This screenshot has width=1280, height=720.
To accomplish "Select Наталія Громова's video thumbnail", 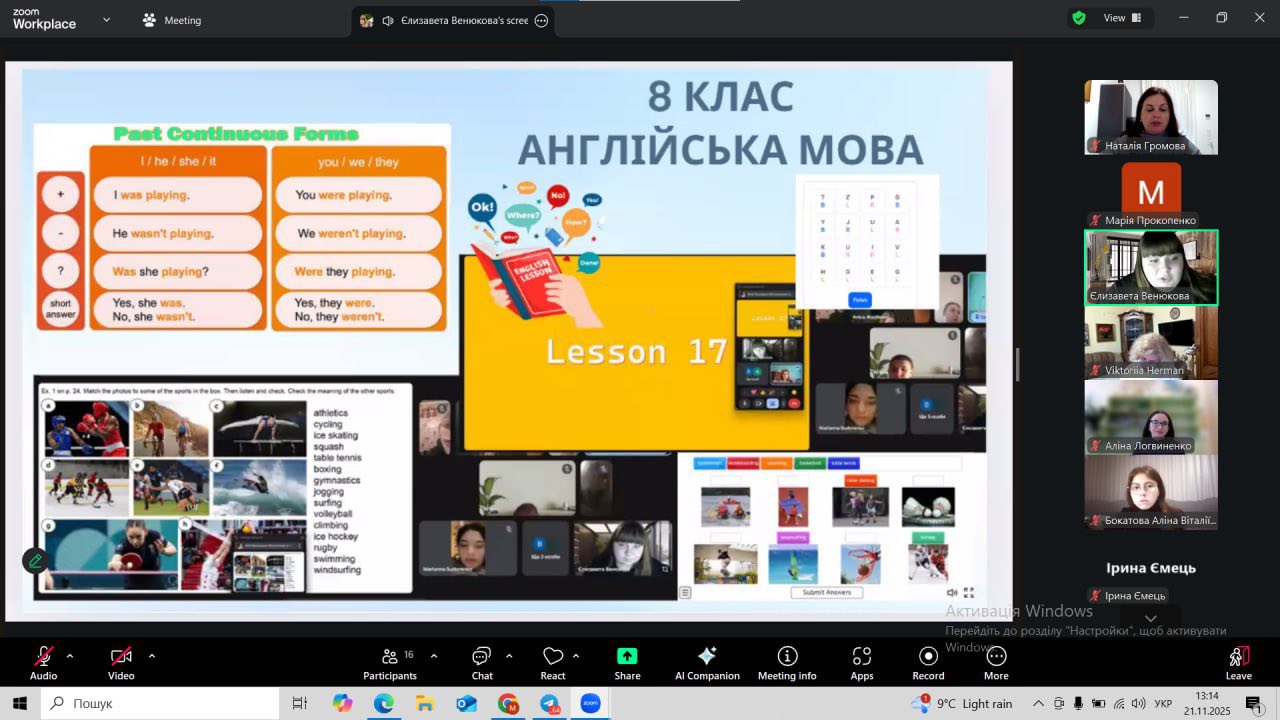I will [1151, 117].
